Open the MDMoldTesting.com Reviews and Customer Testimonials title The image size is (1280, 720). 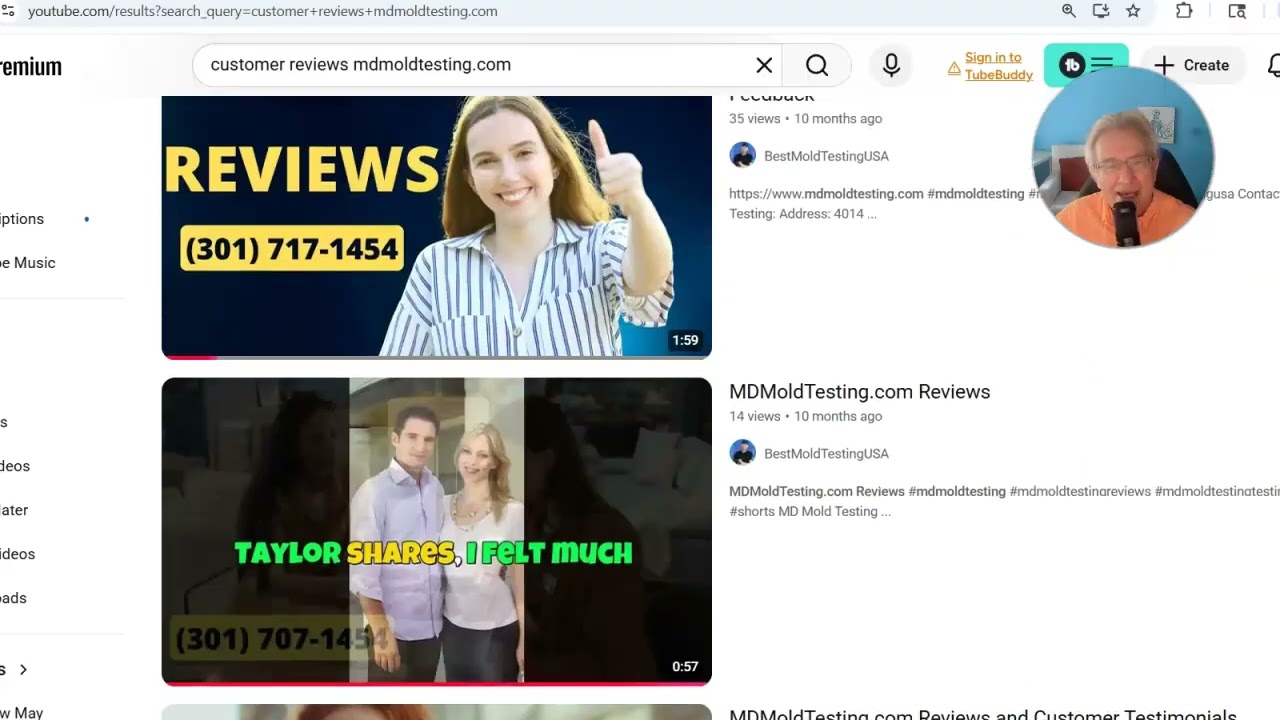(x=983, y=714)
